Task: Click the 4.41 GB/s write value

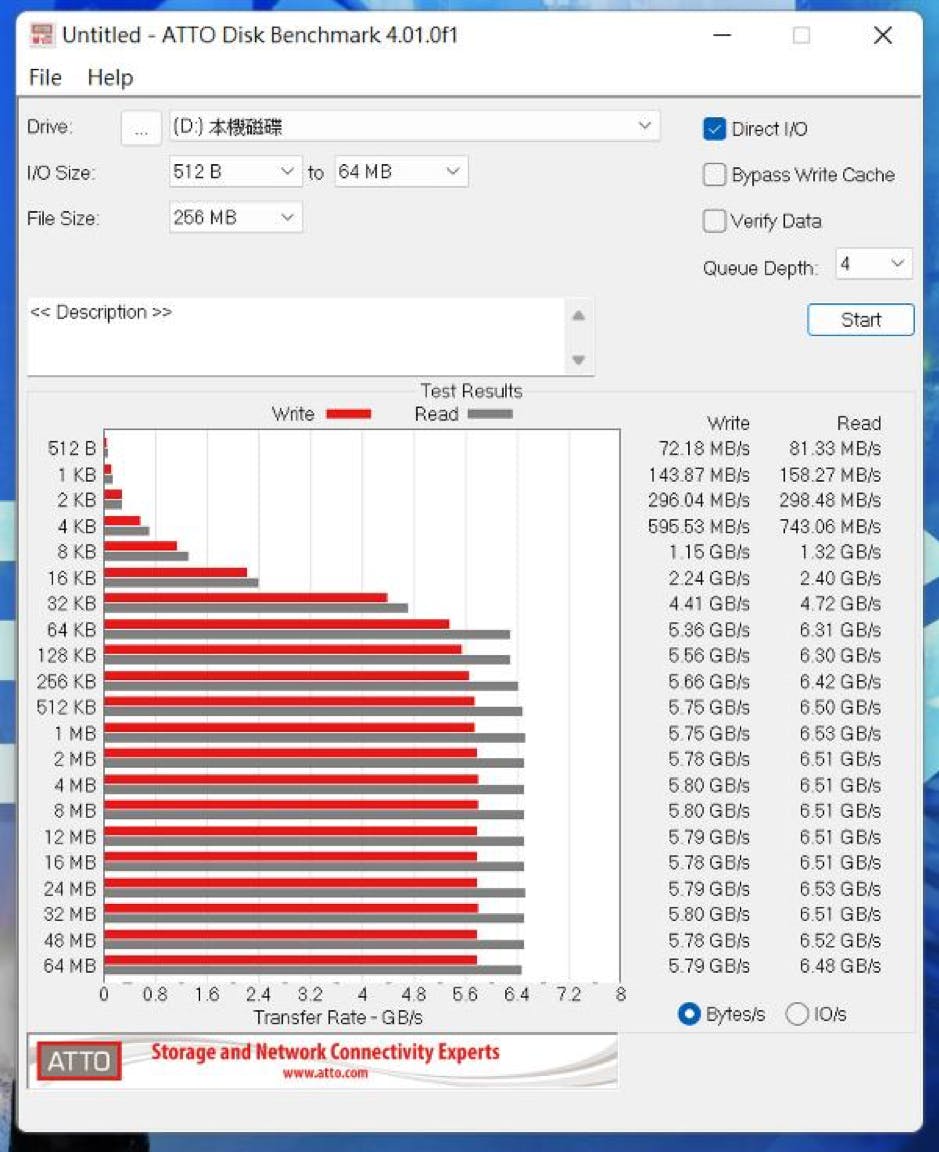Action: [709, 604]
